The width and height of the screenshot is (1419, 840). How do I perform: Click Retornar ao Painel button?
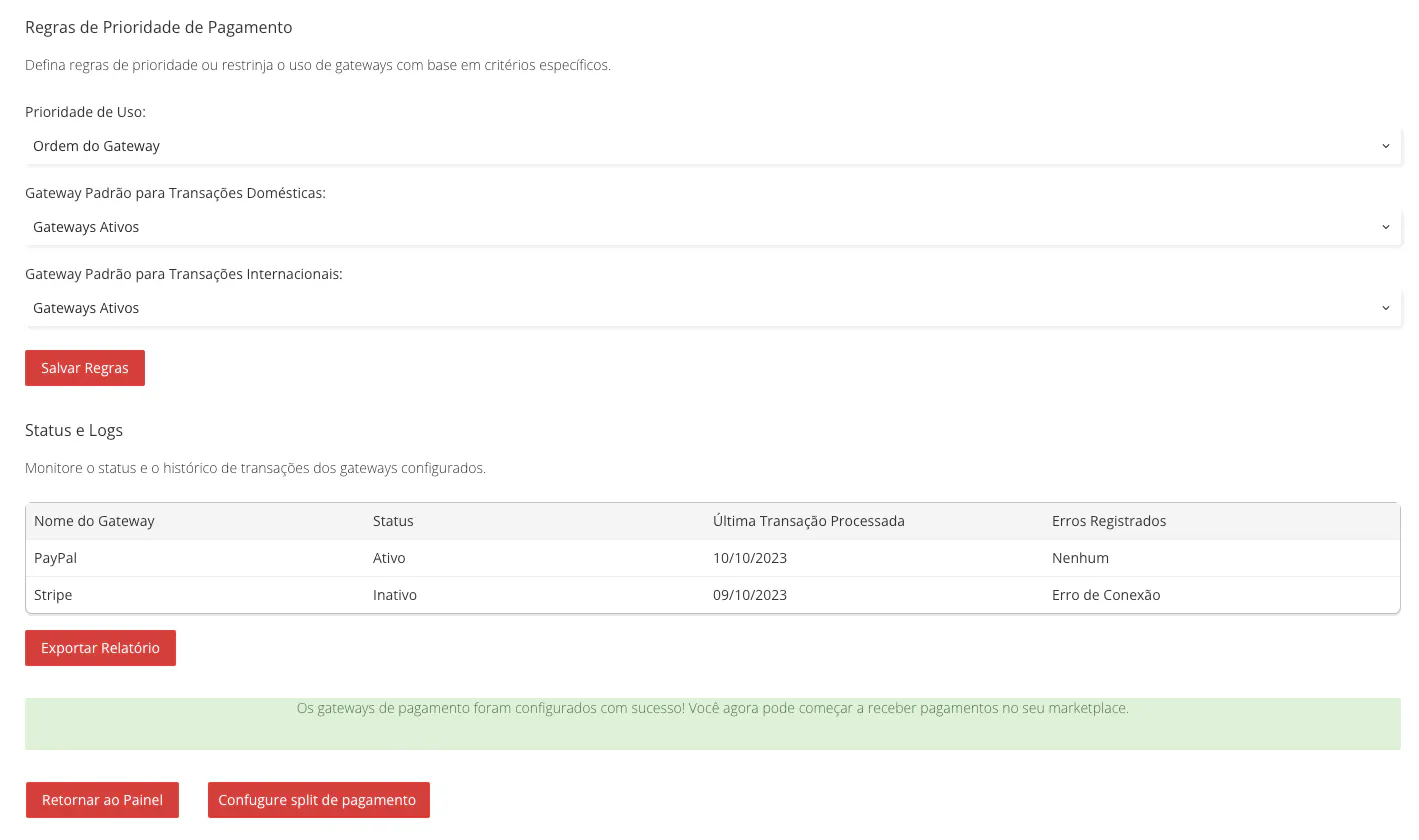[102, 800]
